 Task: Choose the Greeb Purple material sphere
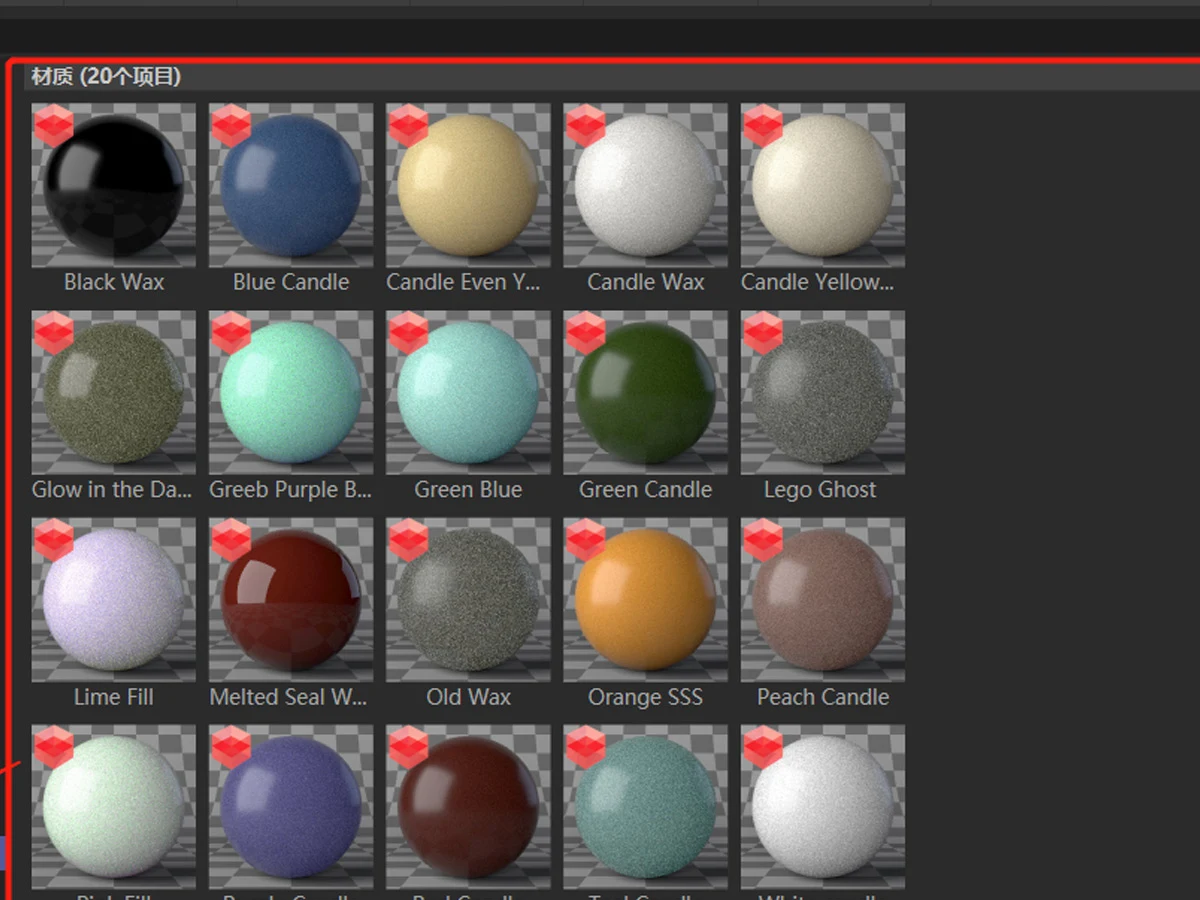(290, 393)
